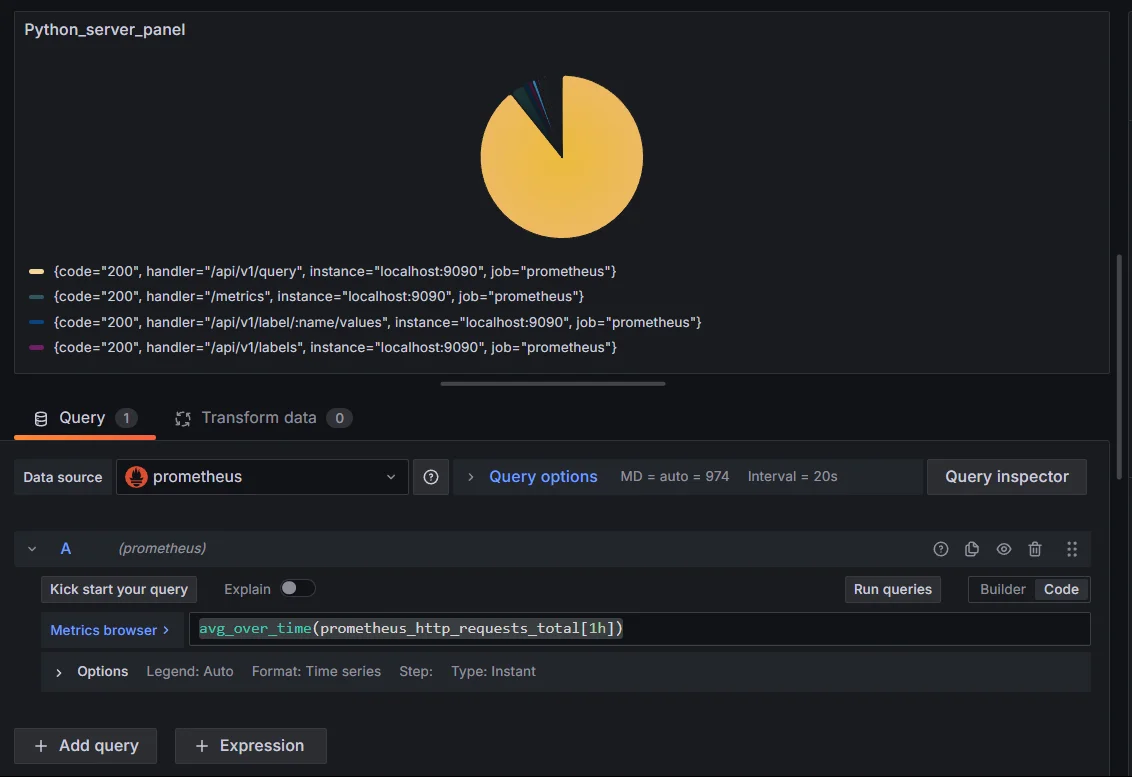Delete query A with the trash icon
This screenshot has width=1132, height=777.
[x=1035, y=549]
